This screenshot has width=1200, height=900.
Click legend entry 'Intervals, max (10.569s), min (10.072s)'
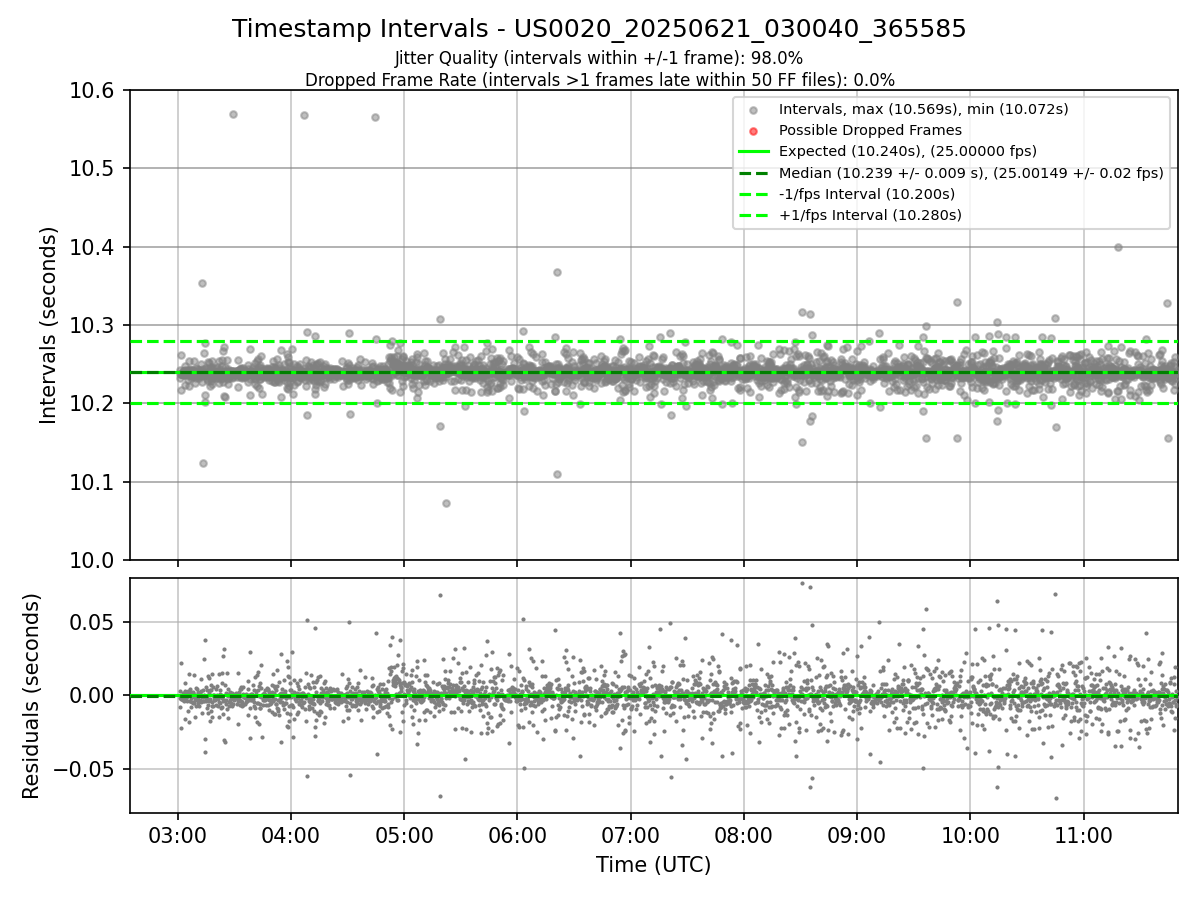pyautogui.click(x=924, y=109)
